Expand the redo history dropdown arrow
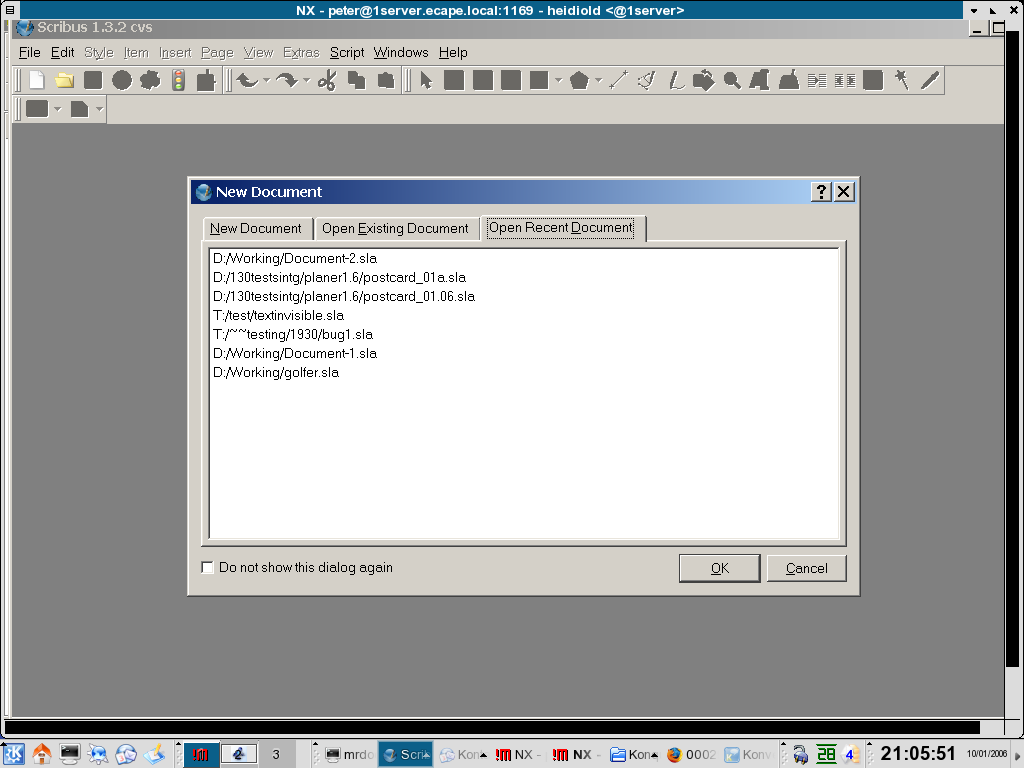The image size is (1024, 768). [305, 81]
